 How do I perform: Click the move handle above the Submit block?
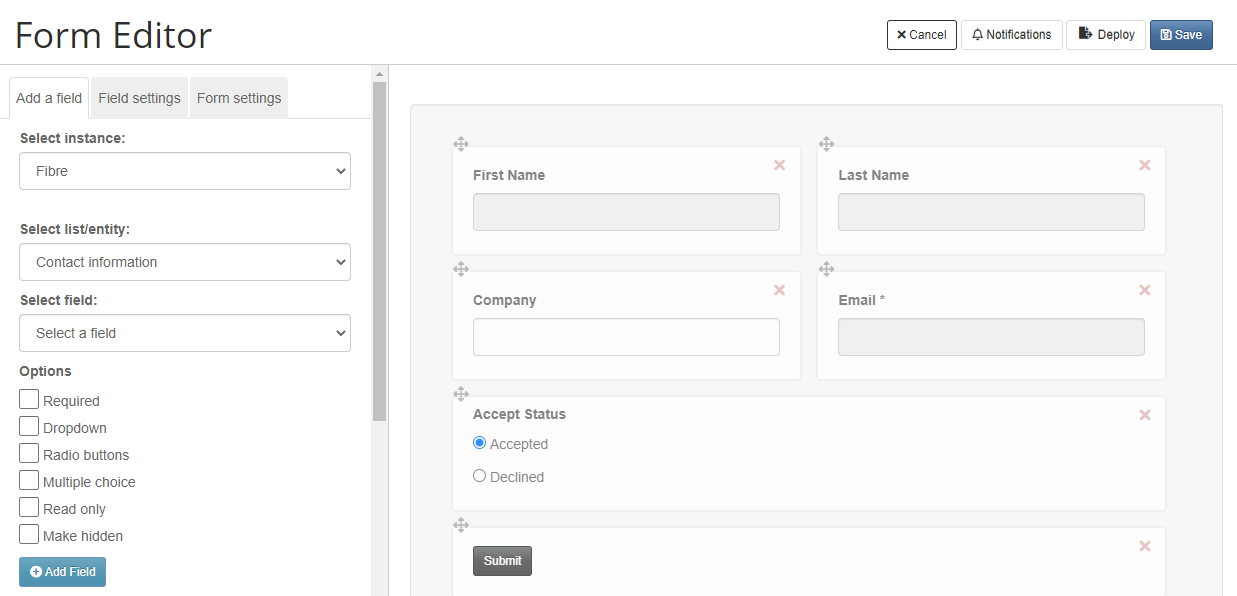click(x=461, y=525)
